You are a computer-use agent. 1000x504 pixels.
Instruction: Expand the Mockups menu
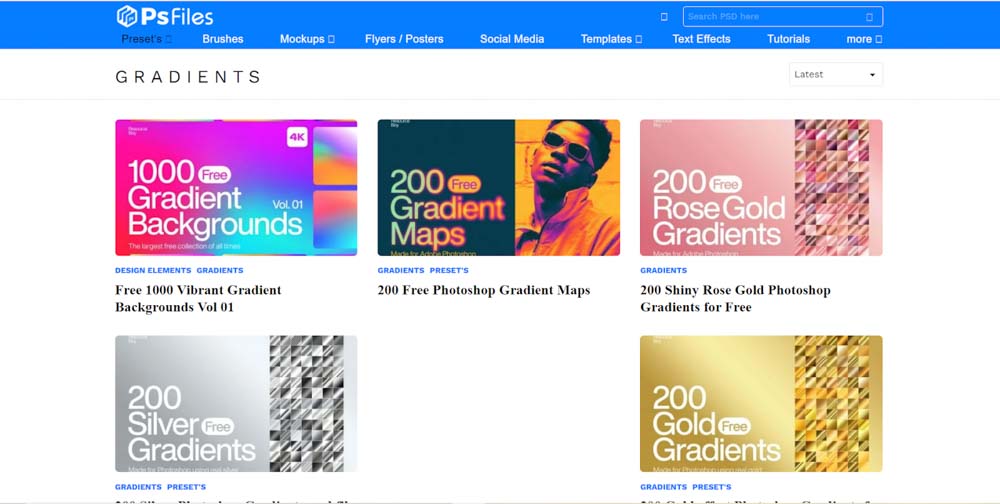pyautogui.click(x=307, y=39)
